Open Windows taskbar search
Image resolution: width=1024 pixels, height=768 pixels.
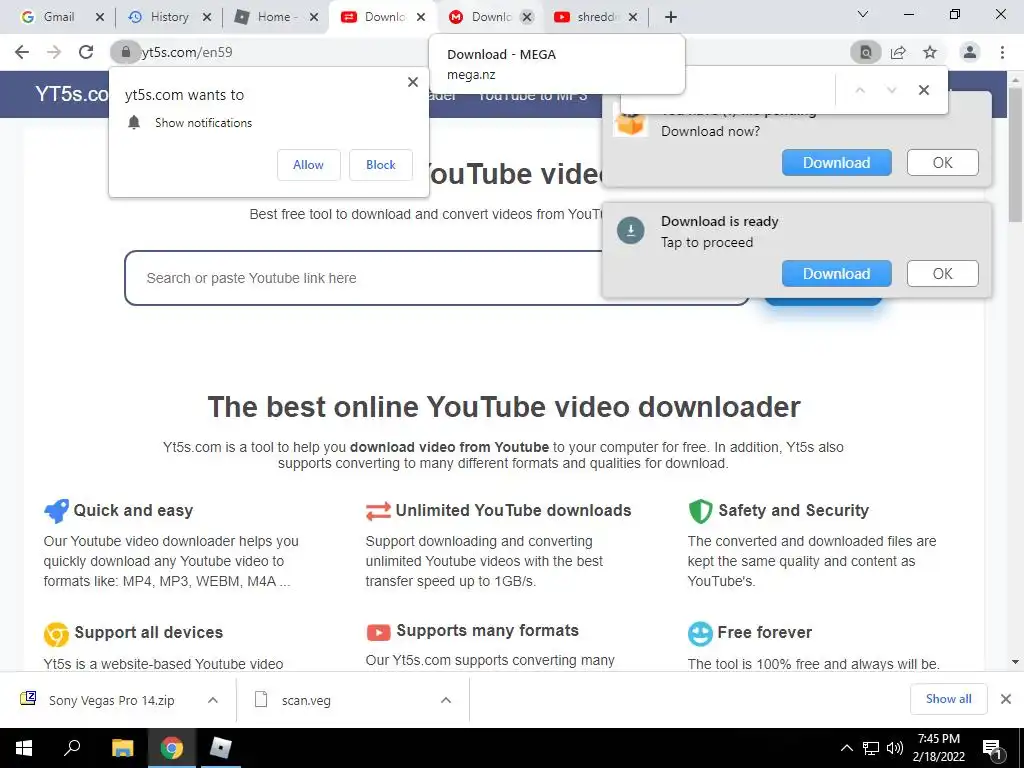pos(72,748)
